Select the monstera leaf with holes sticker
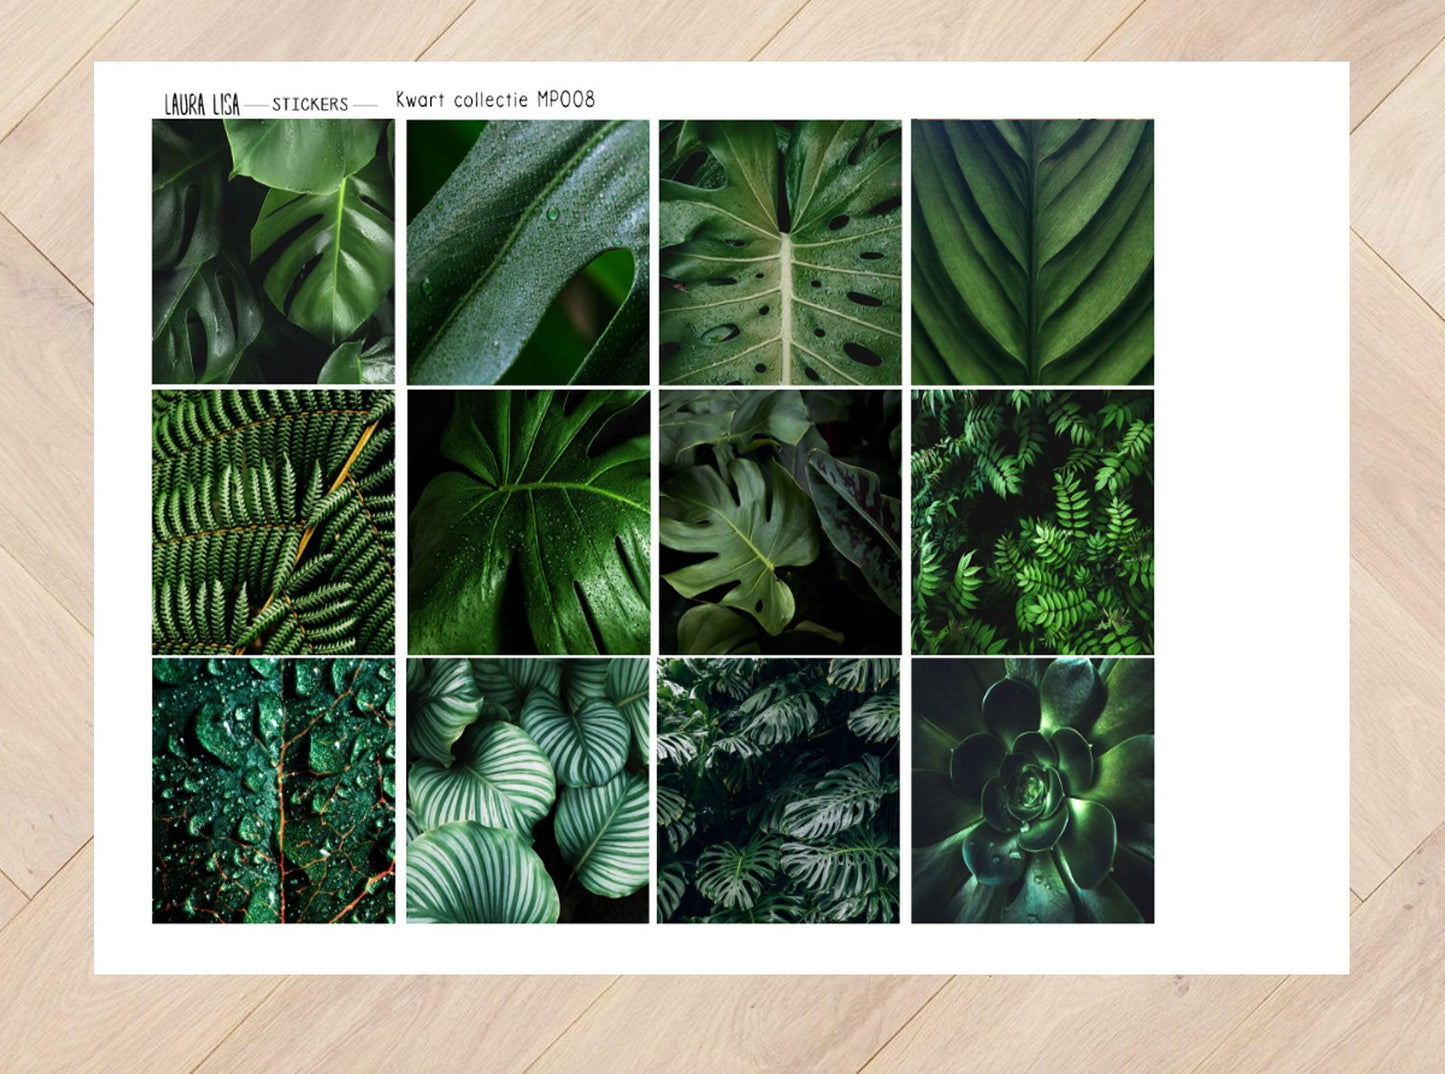1445x1074 pixels. coord(780,252)
